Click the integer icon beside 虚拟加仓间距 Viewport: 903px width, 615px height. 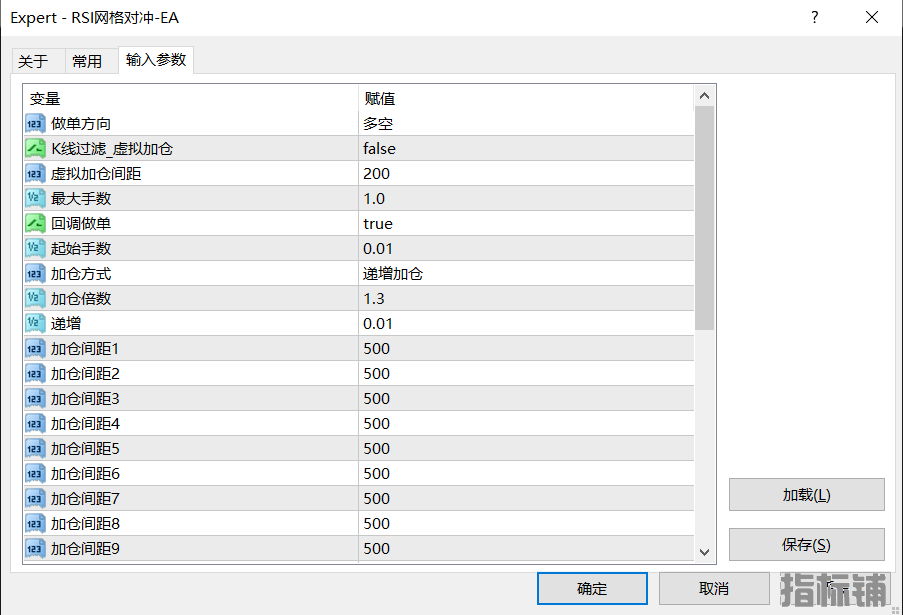[x=35, y=174]
